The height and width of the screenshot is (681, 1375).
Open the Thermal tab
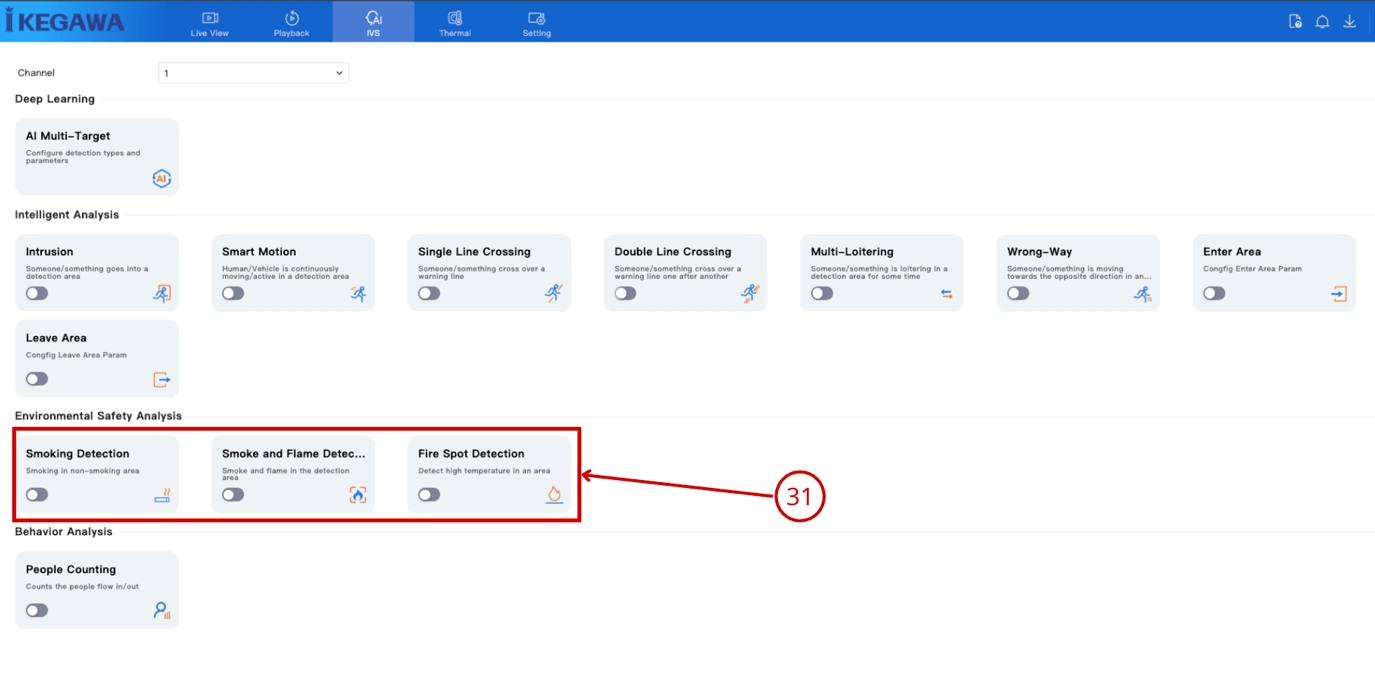click(455, 23)
